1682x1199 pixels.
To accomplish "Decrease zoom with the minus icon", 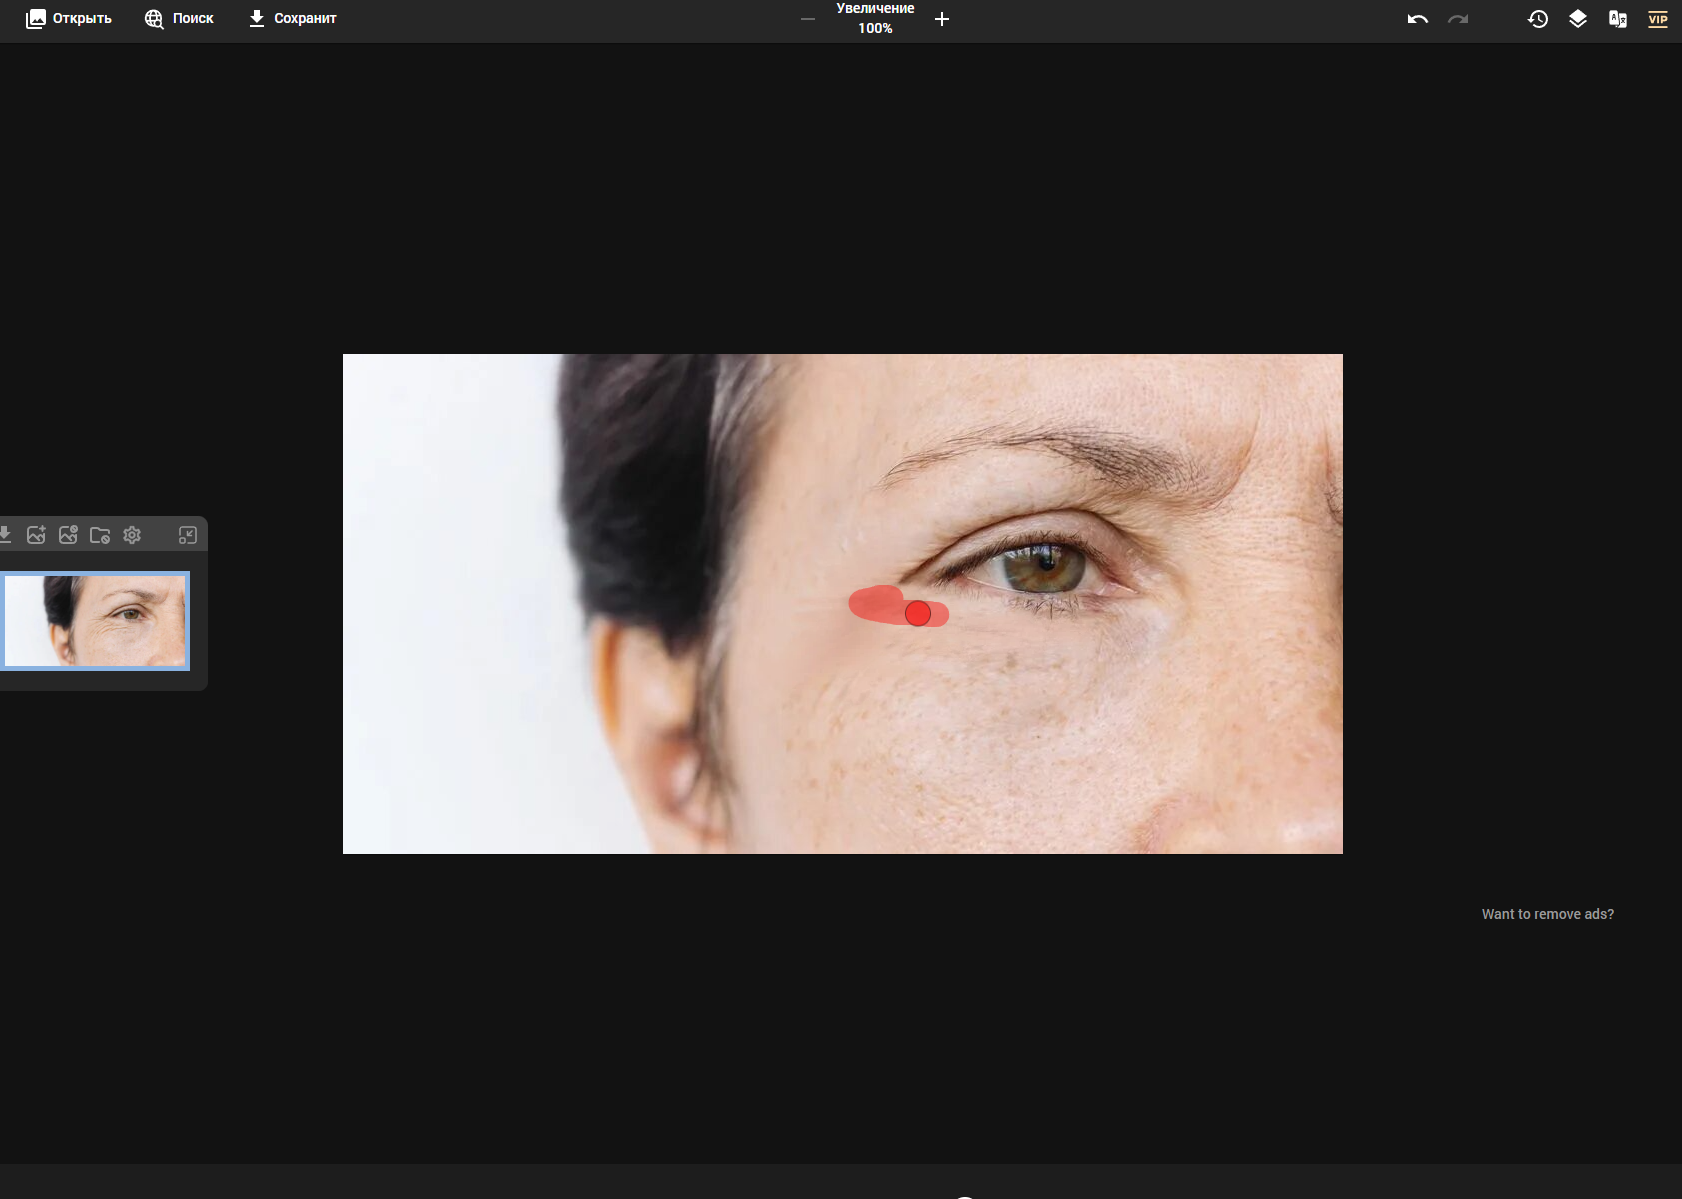I will [x=808, y=19].
